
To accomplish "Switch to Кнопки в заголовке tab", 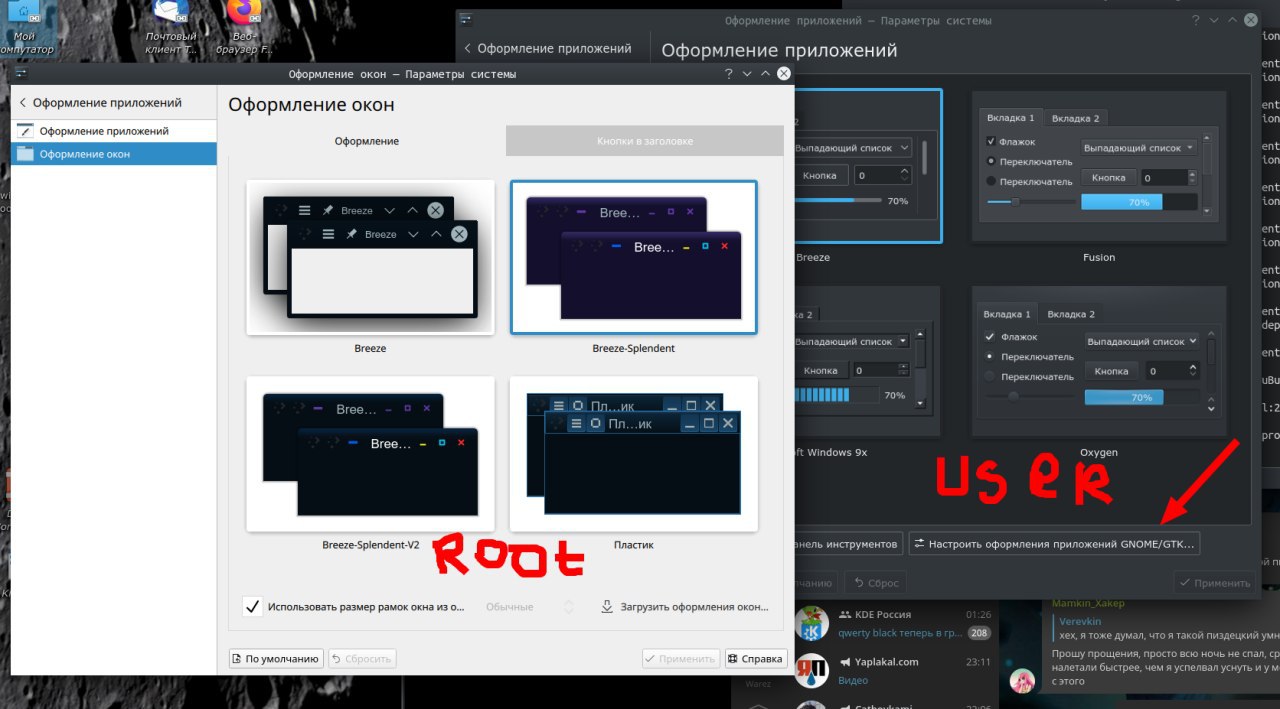I will 645,141.
